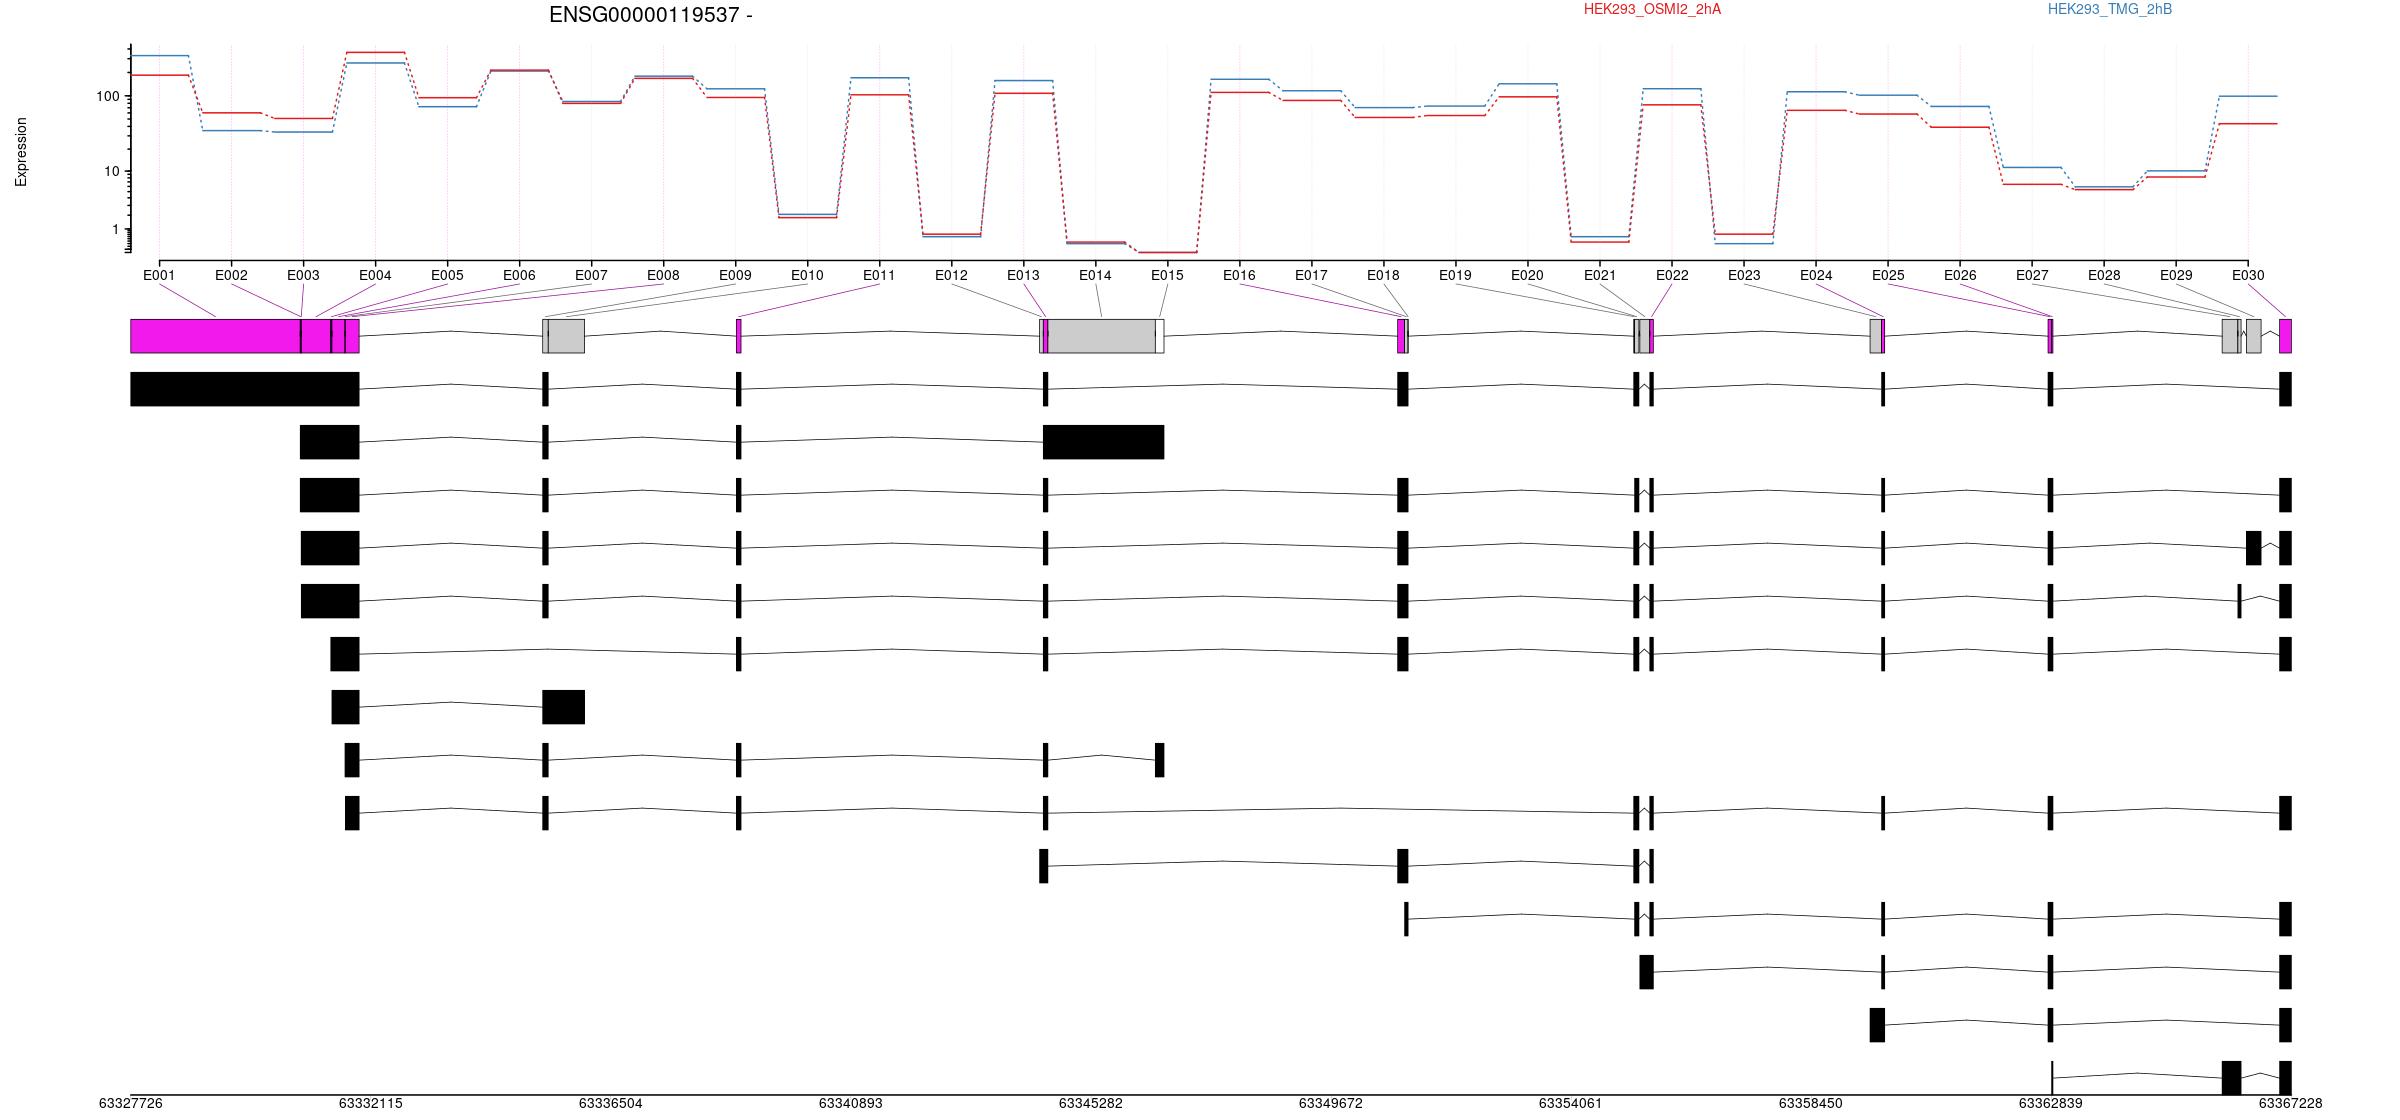This screenshot has width=2400, height=1120.
Task: Select the gray E007 exon block in gene model
Action: coord(566,336)
